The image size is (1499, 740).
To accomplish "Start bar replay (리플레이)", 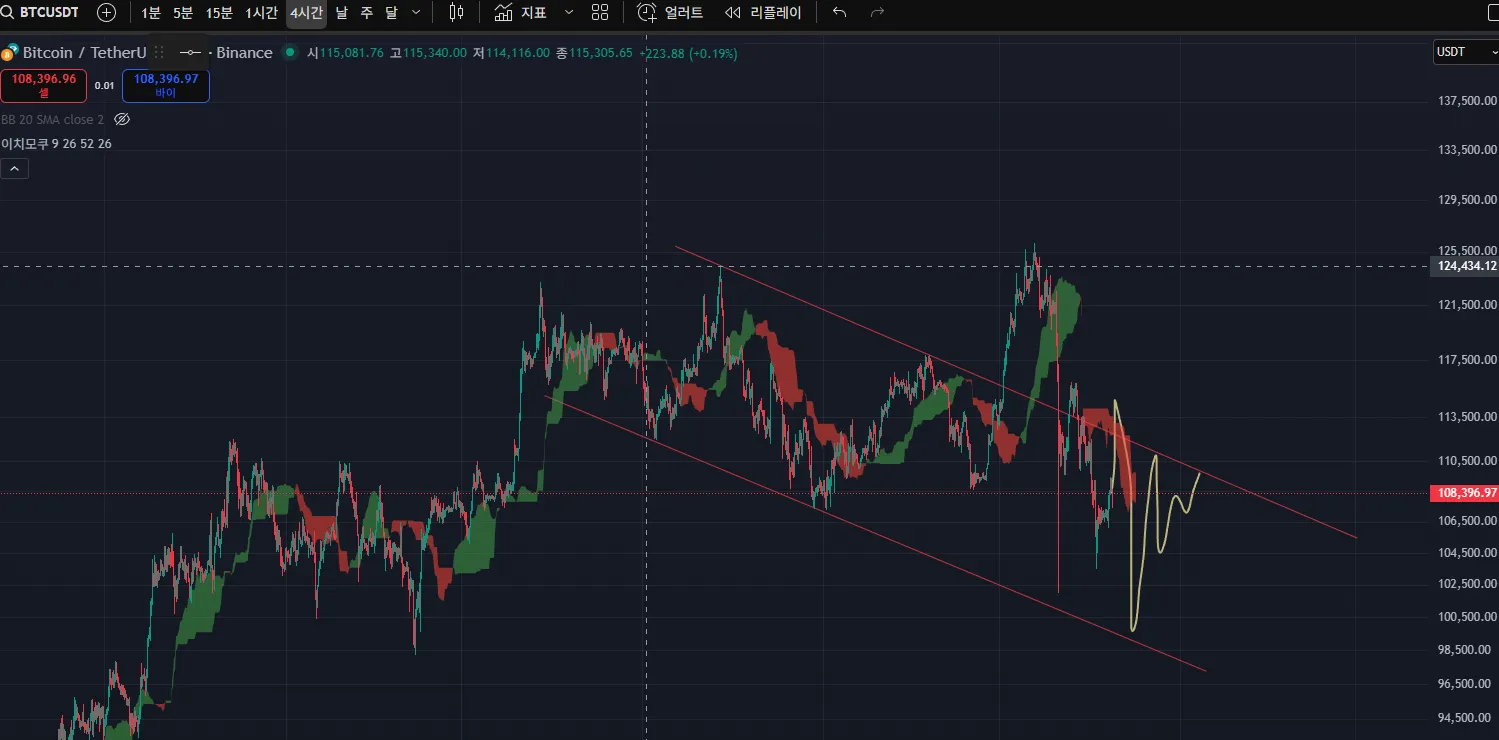I will [x=763, y=13].
